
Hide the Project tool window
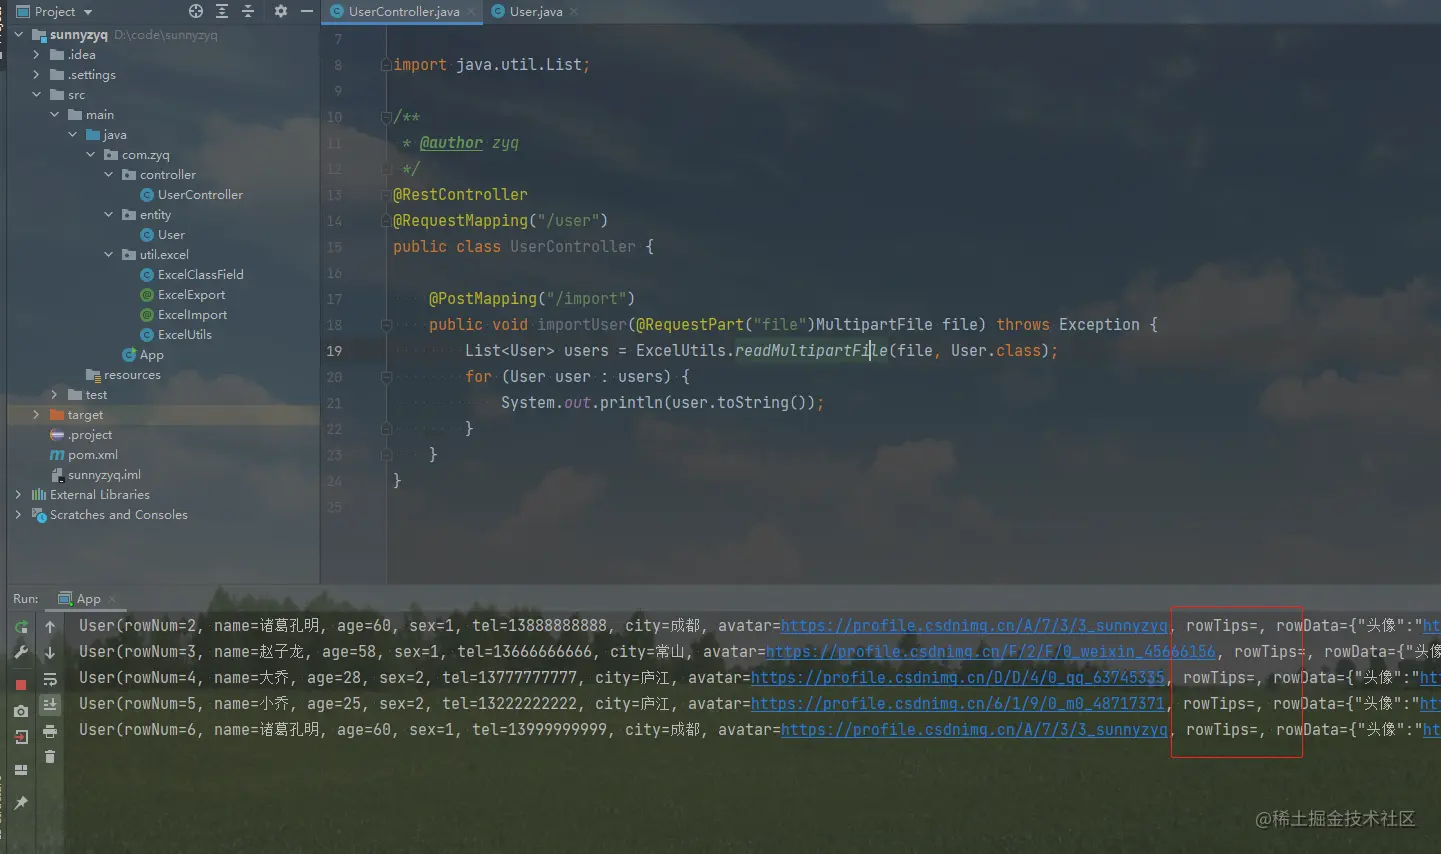tap(307, 11)
